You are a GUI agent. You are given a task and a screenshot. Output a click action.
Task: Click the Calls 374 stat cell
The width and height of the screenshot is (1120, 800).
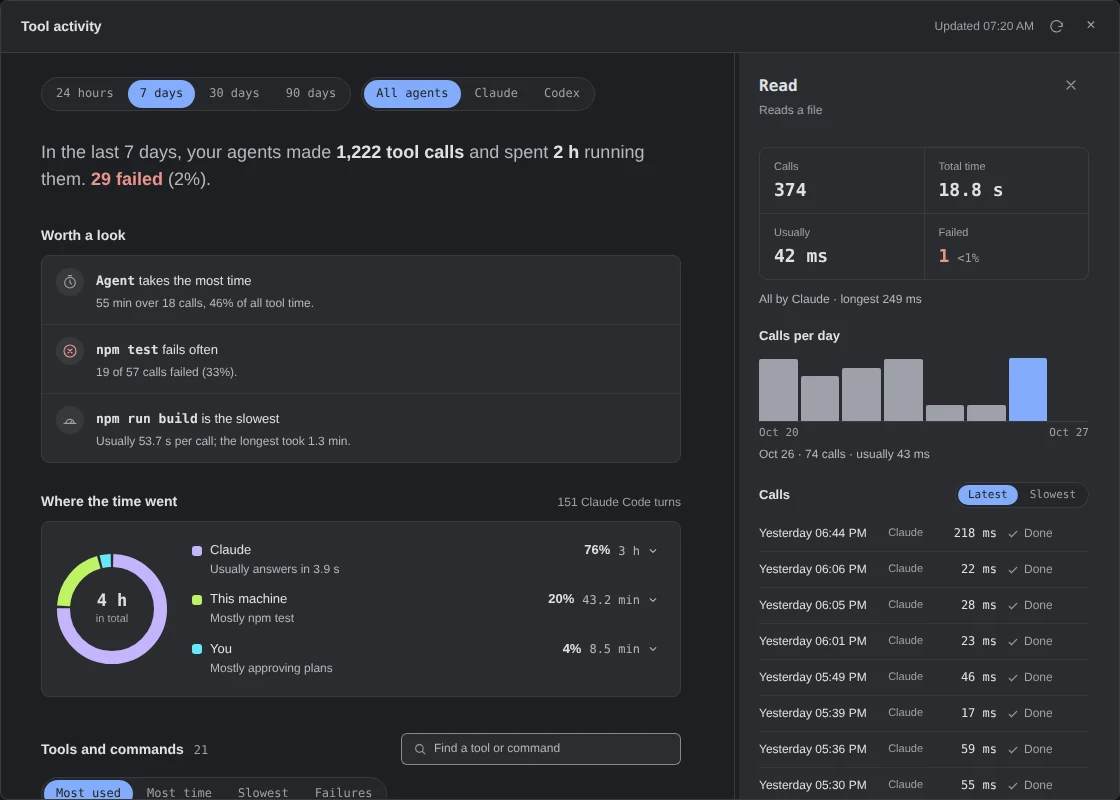tap(841, 181)
